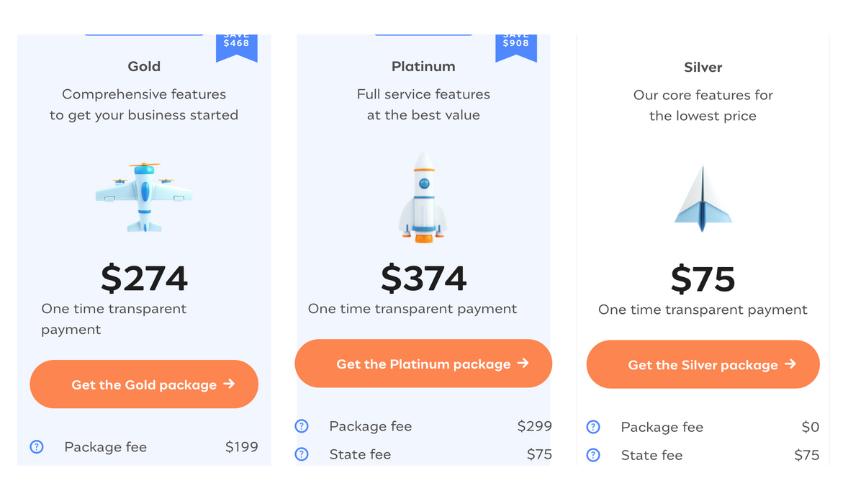This screenshot has height=500, width=848.
Task: Select the Platinum plan heading
Action: 423,66
